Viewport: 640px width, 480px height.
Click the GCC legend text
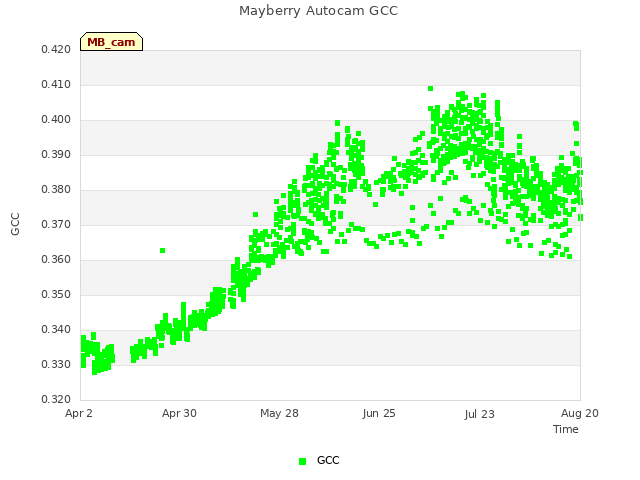click(x=328, y=460)
